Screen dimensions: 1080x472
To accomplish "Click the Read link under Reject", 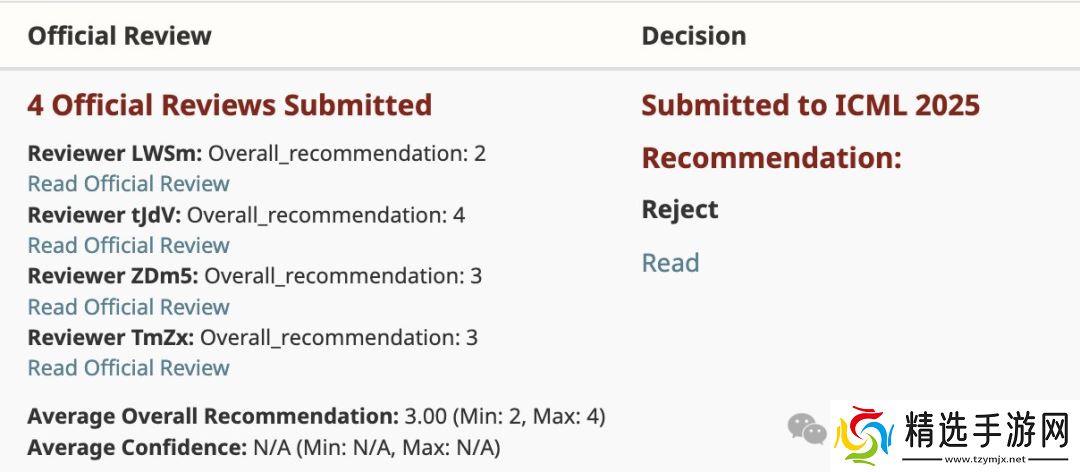I will click(x=670, y=263).
